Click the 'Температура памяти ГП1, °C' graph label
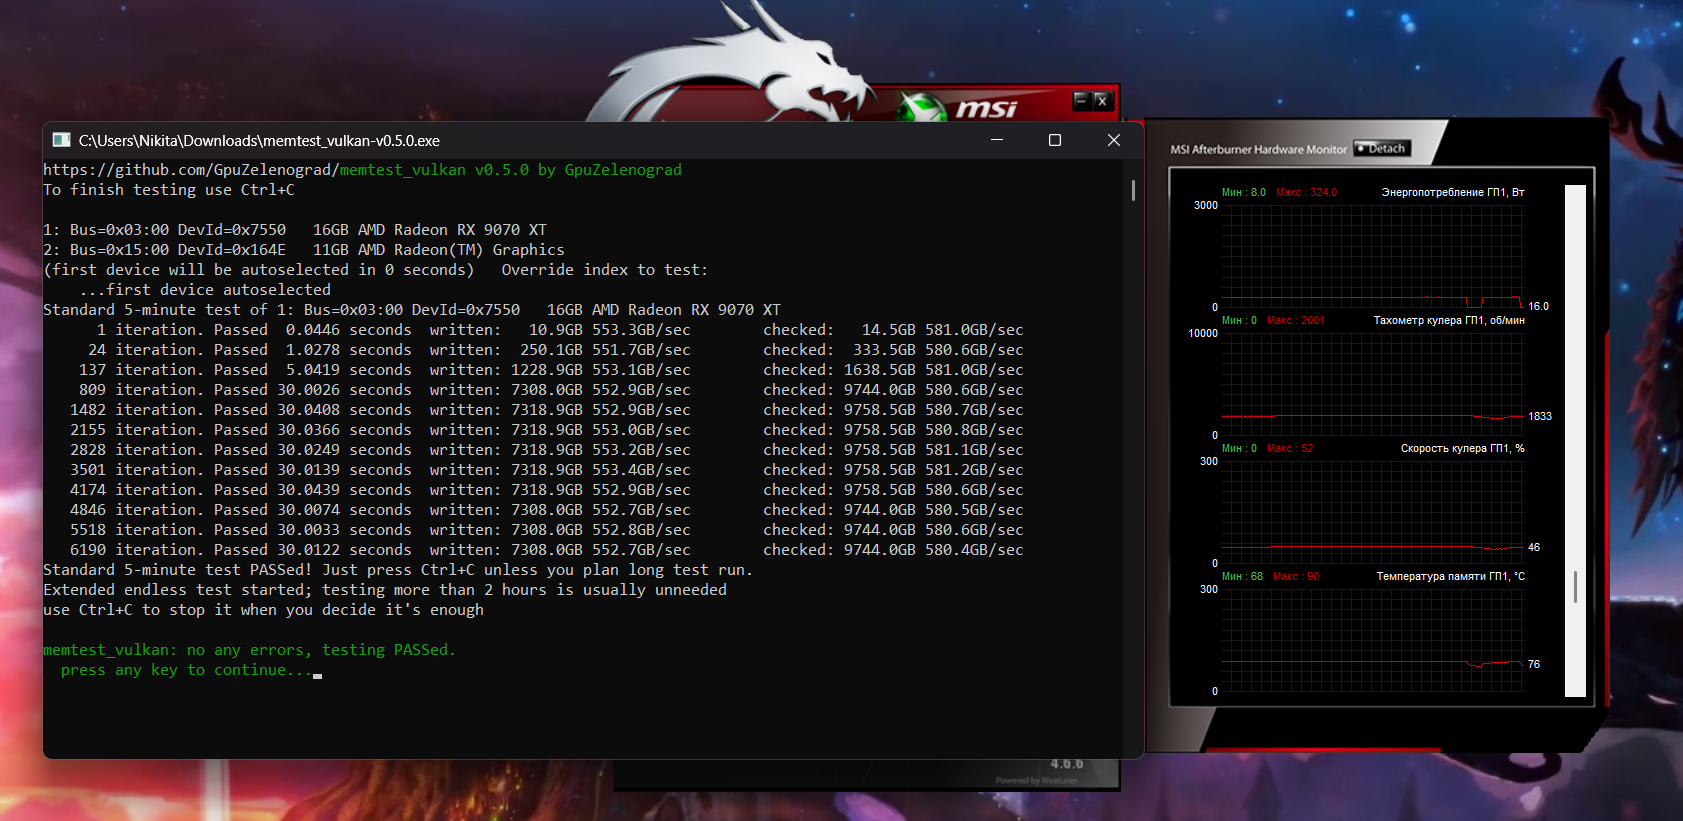This screenshot has height=821, width=1683. [1451, 576]
